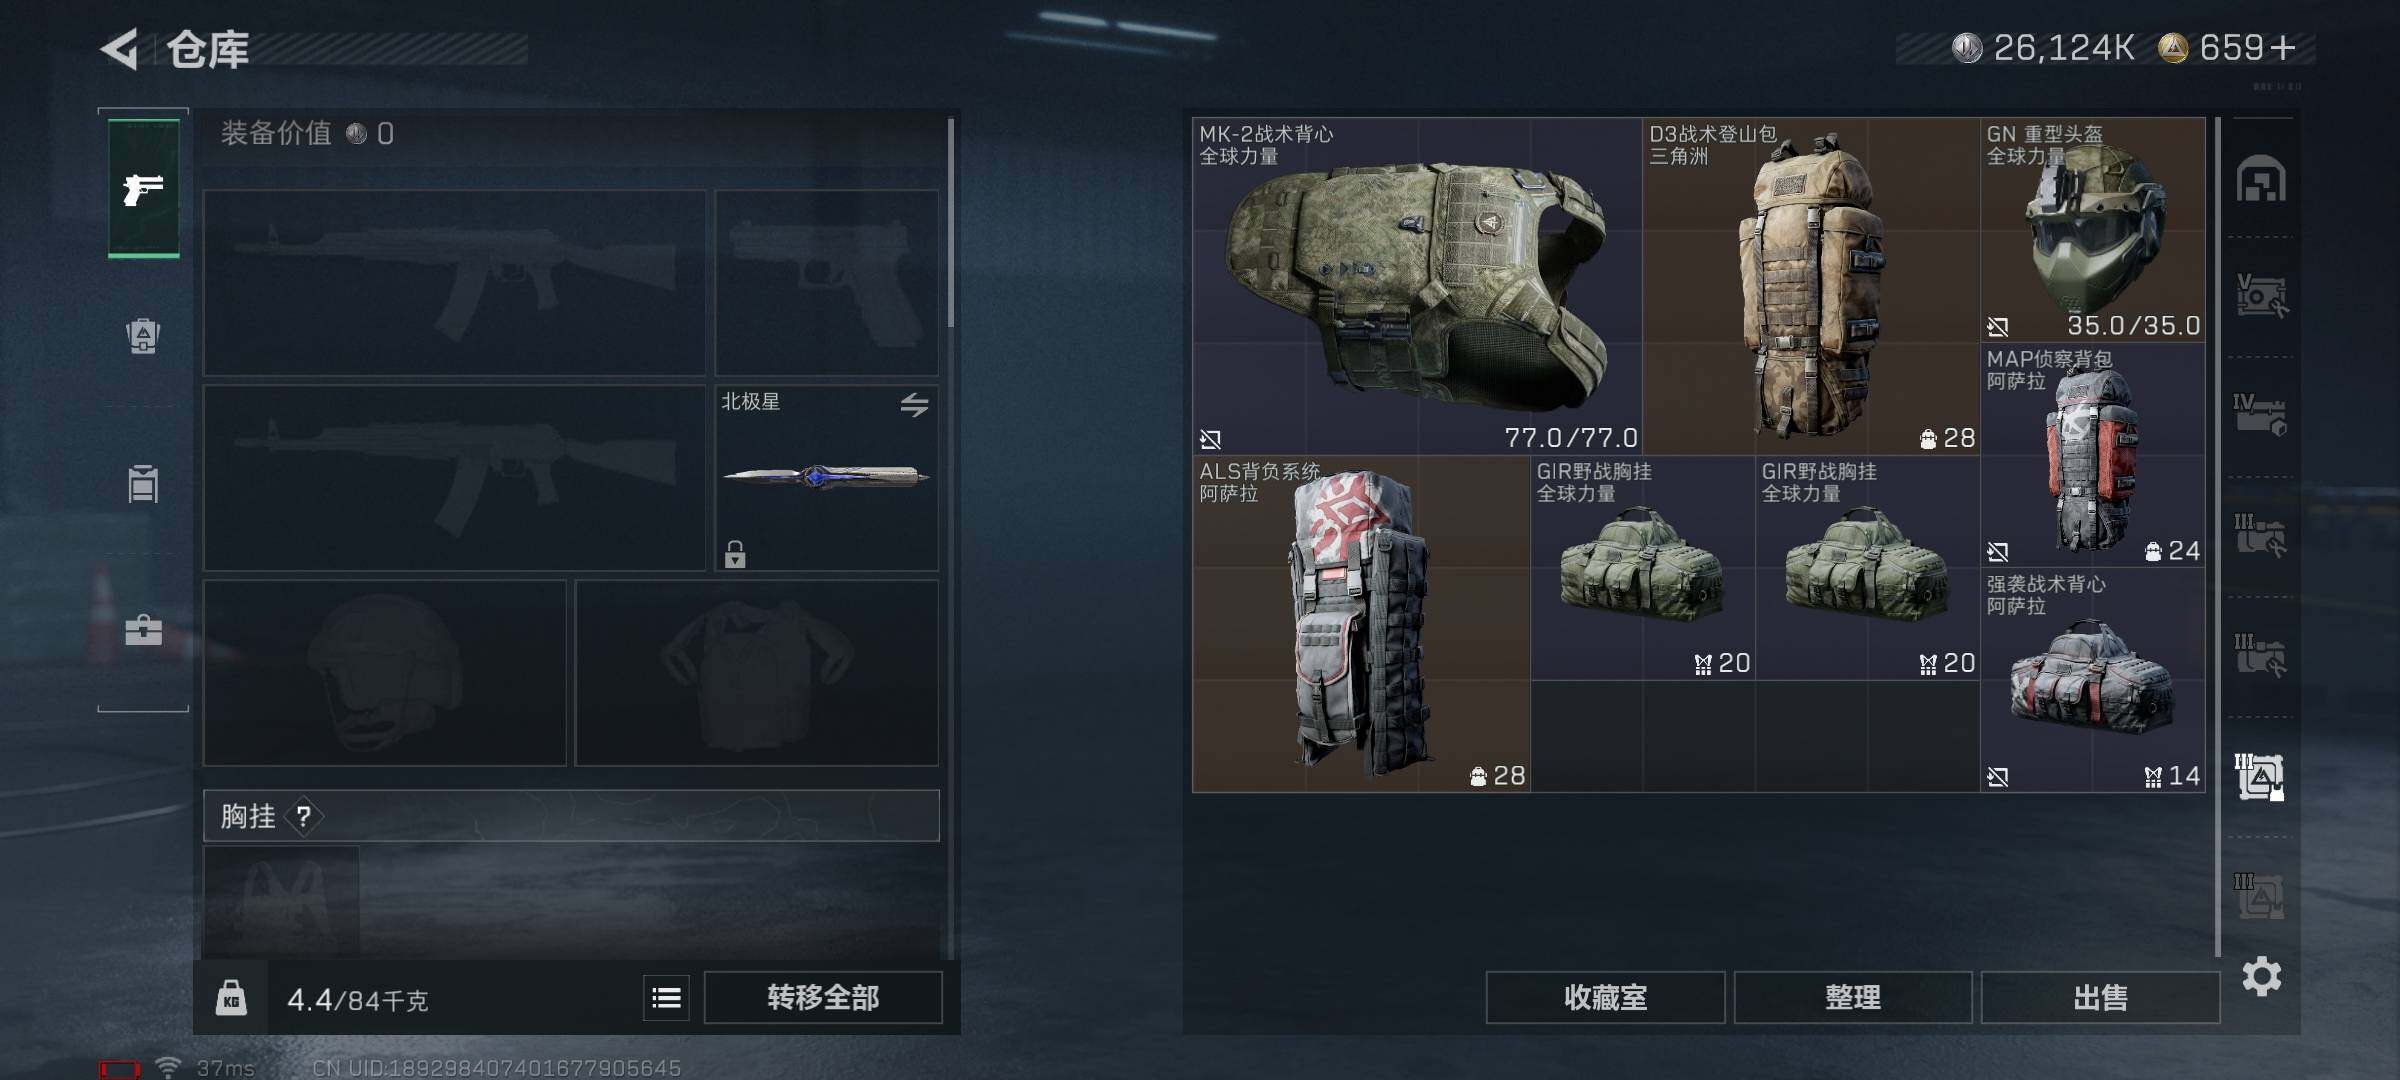This screenshot has width=2400, height=1080.
Task: Go back using the arrow beside 仓库
Action: coord(120,49)
